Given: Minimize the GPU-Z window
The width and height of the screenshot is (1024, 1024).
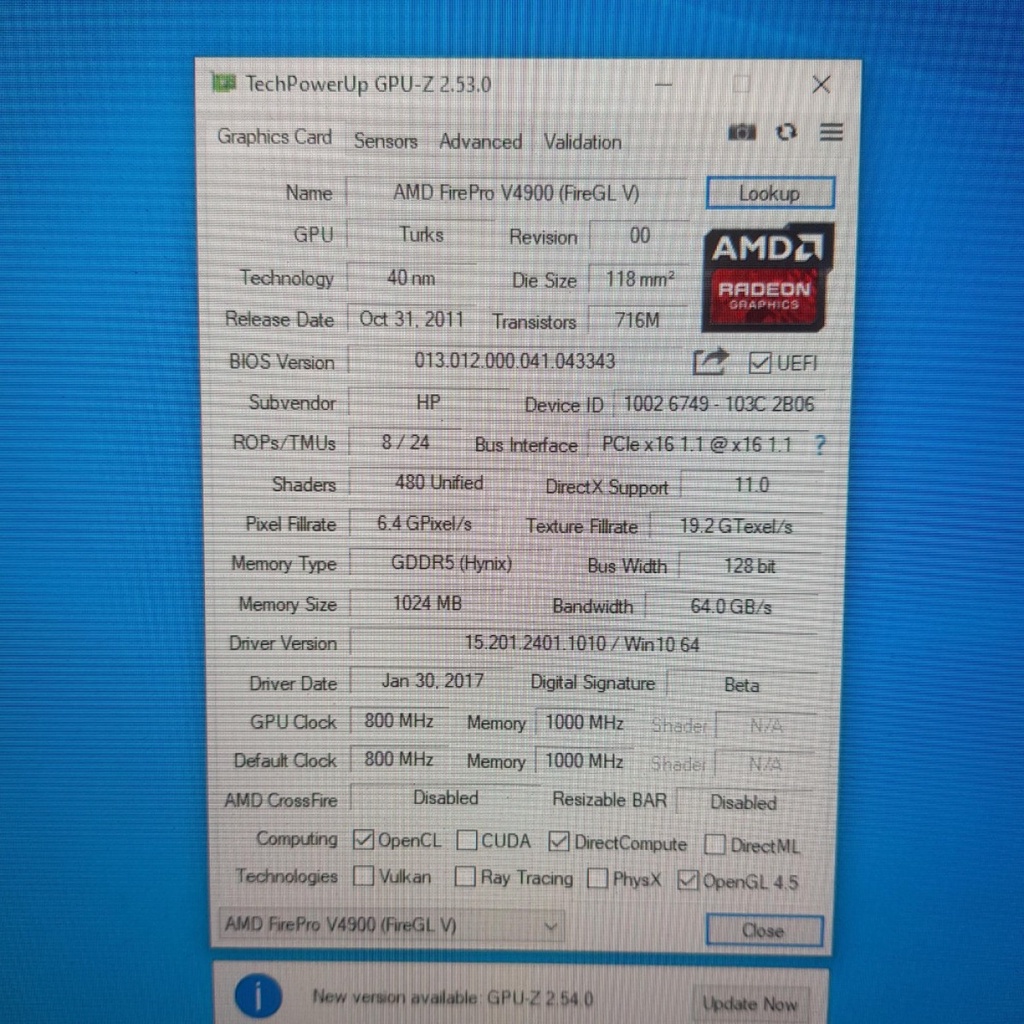Looking at the screenshot, I should coord(664,84).
